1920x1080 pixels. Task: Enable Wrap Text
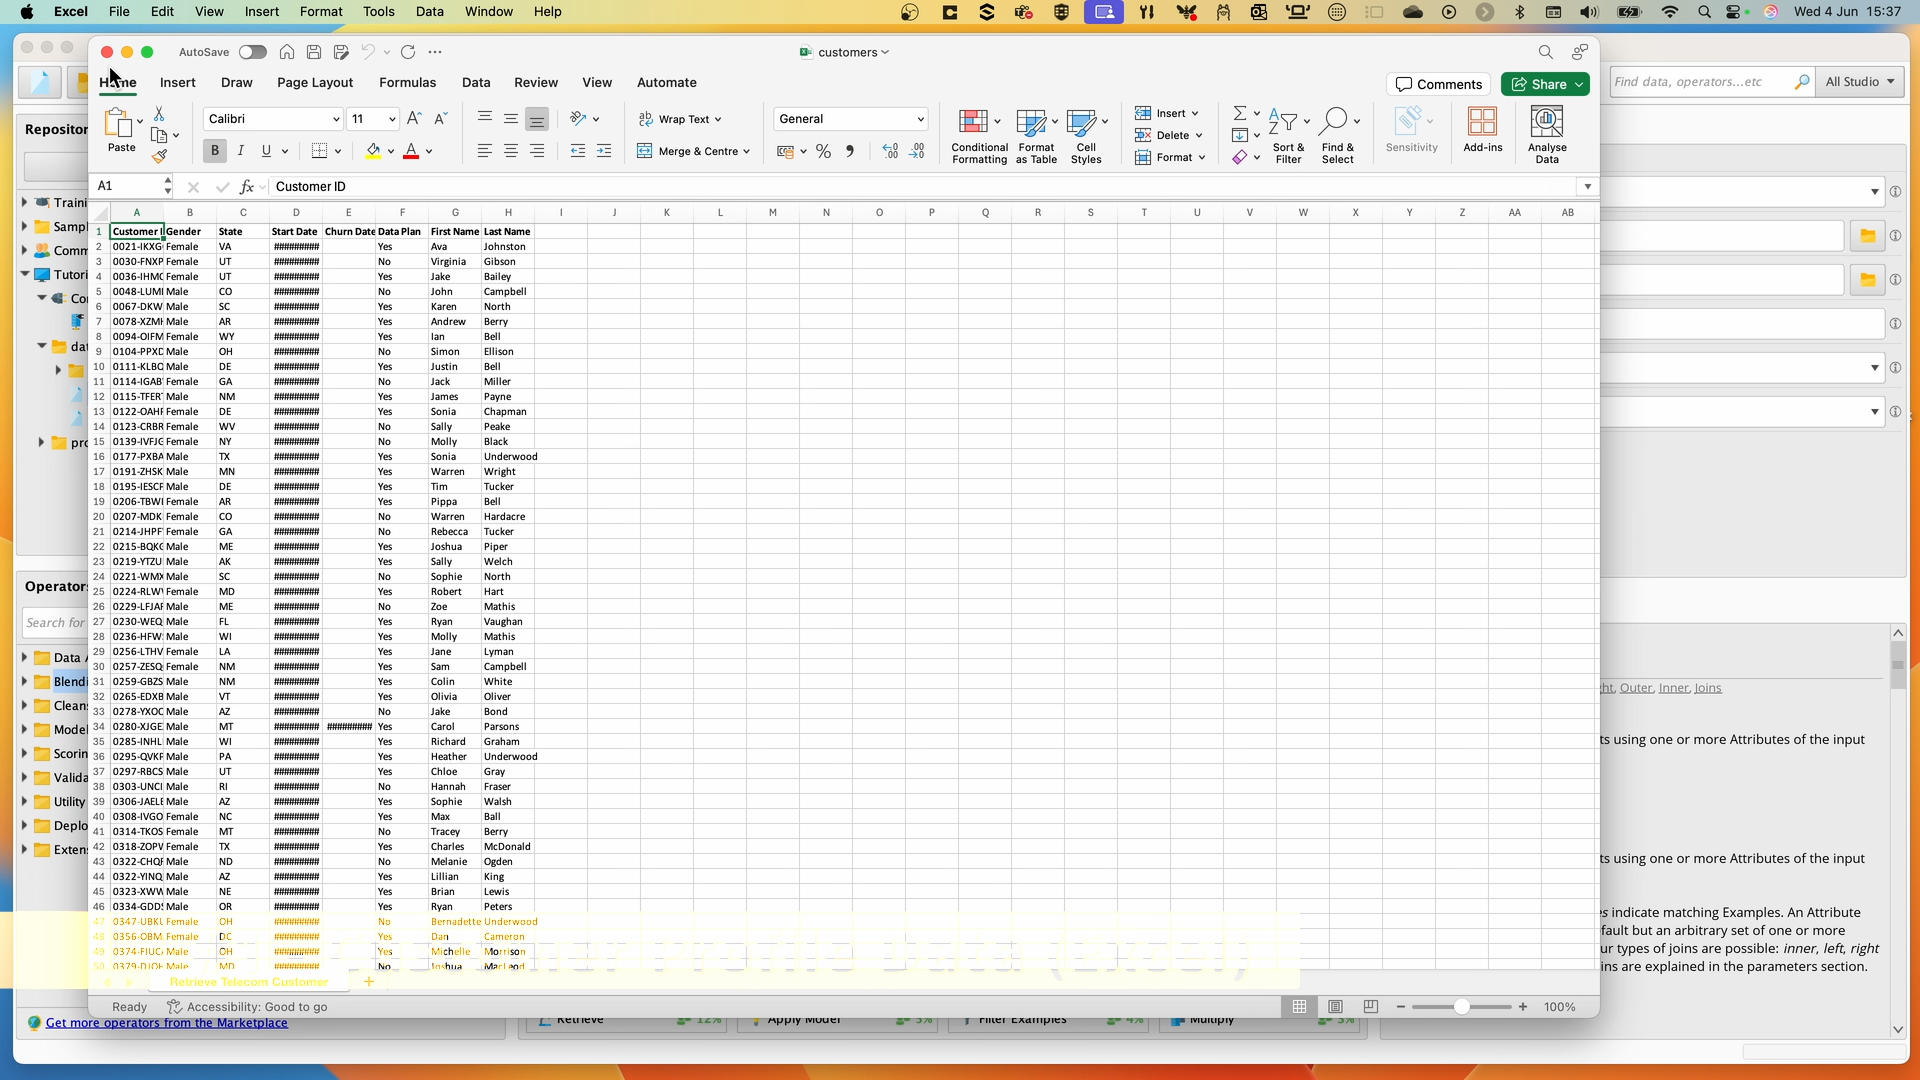(x=680, y=119)
